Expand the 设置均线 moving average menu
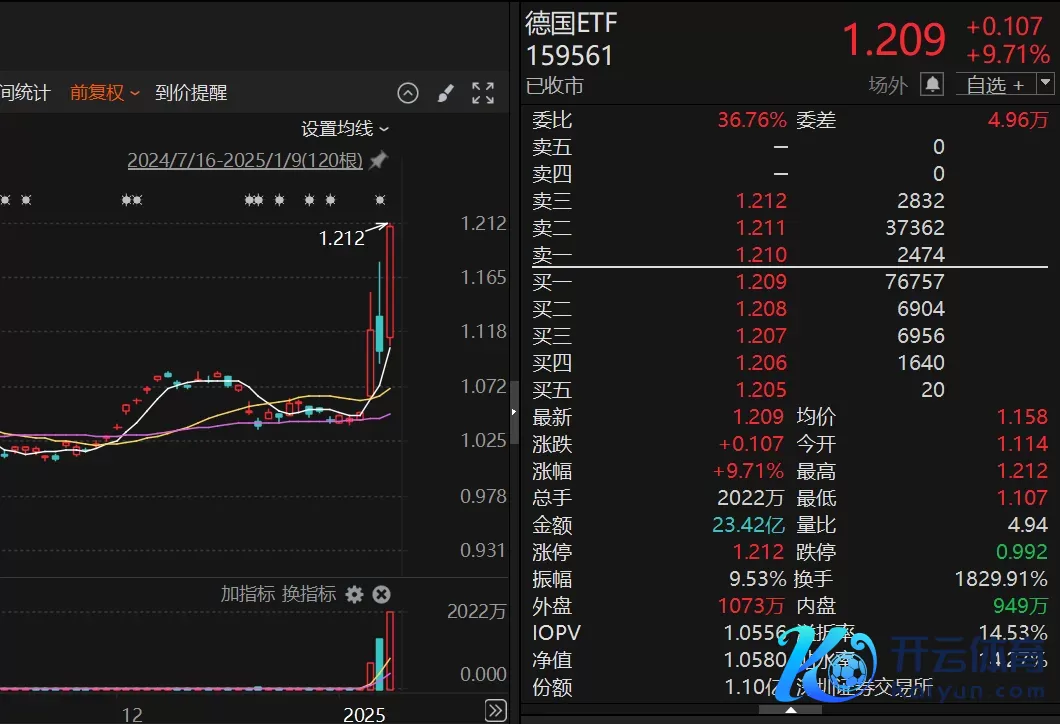 [345, 129]
